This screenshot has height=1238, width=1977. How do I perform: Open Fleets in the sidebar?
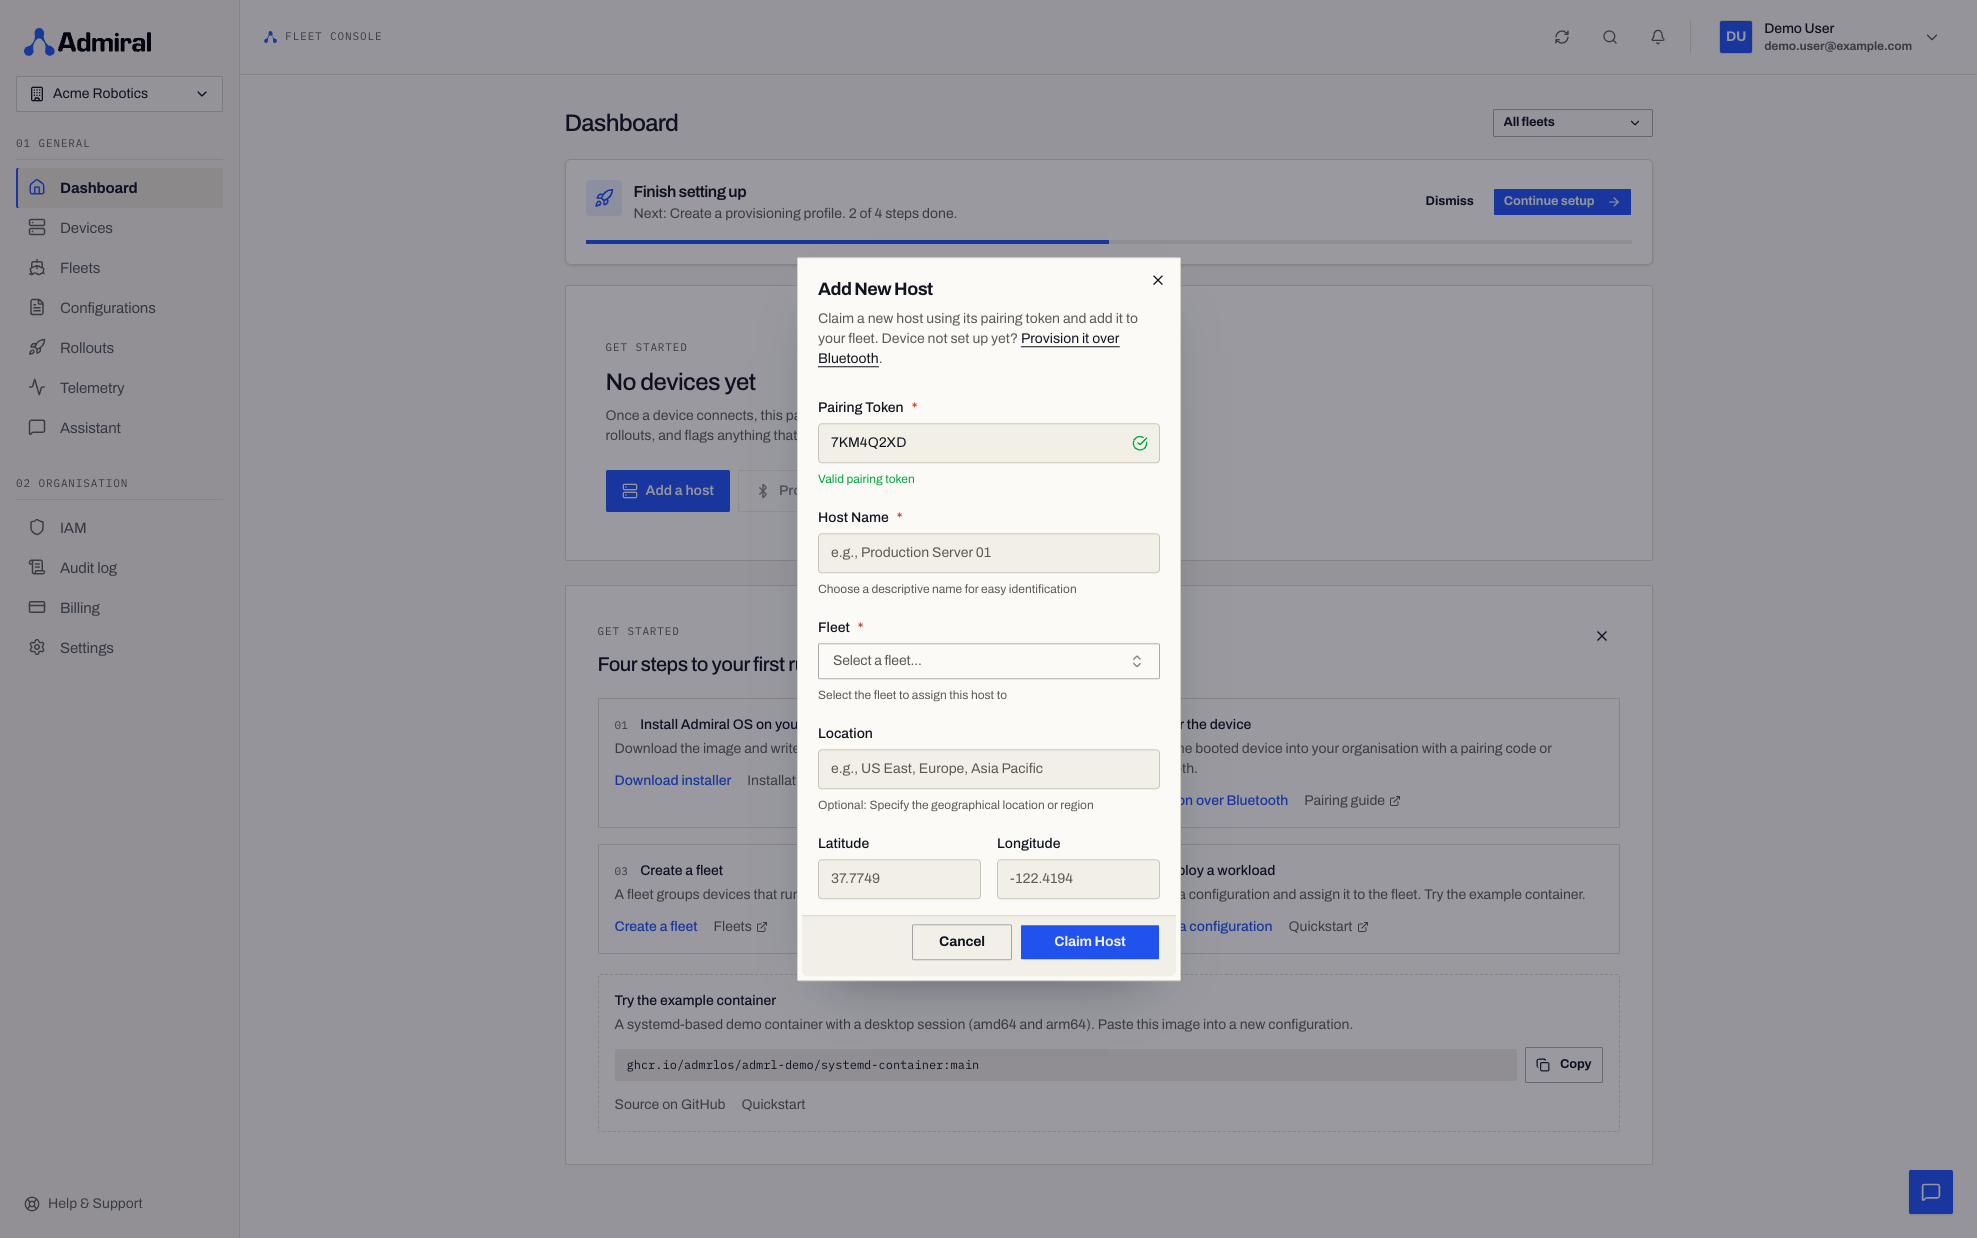(119, 268)
